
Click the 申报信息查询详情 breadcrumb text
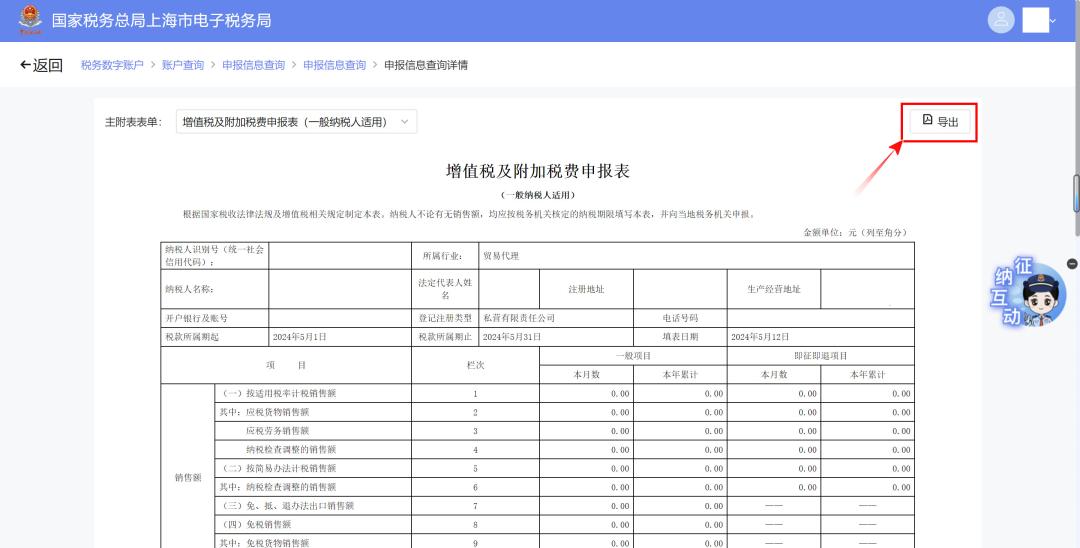(426, 66)
